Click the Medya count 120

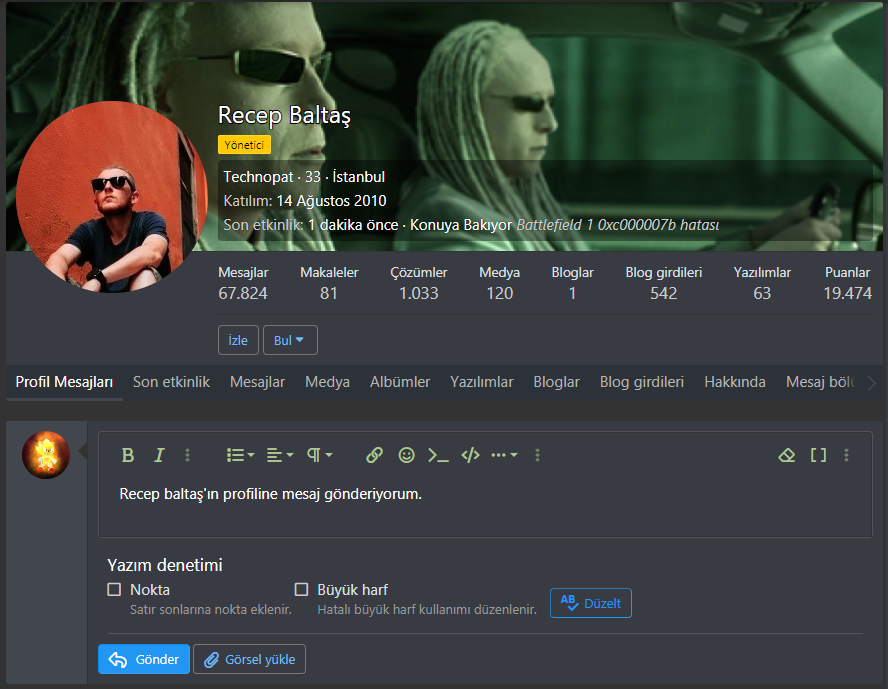[500, 293]
